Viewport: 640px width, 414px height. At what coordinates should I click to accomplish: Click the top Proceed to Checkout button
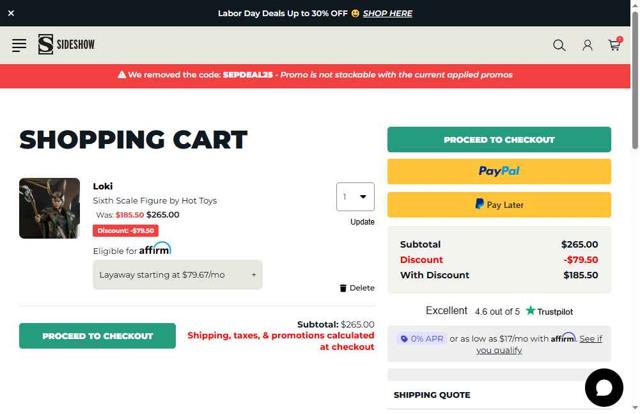pyautogui.click(x=499, y=140)
